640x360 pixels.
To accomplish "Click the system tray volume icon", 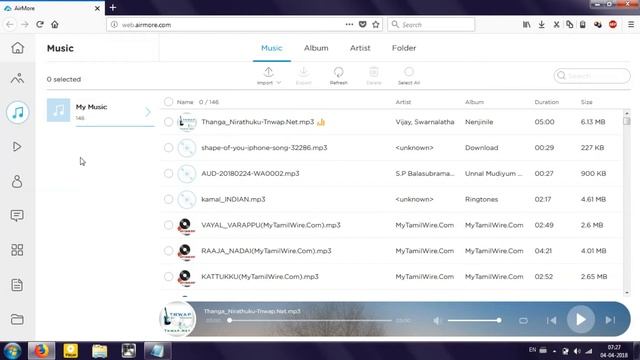I will pos(577,351).
